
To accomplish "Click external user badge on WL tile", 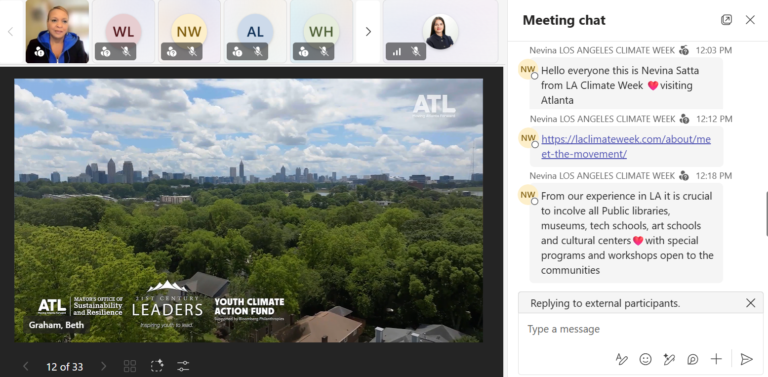I will 105,51.
